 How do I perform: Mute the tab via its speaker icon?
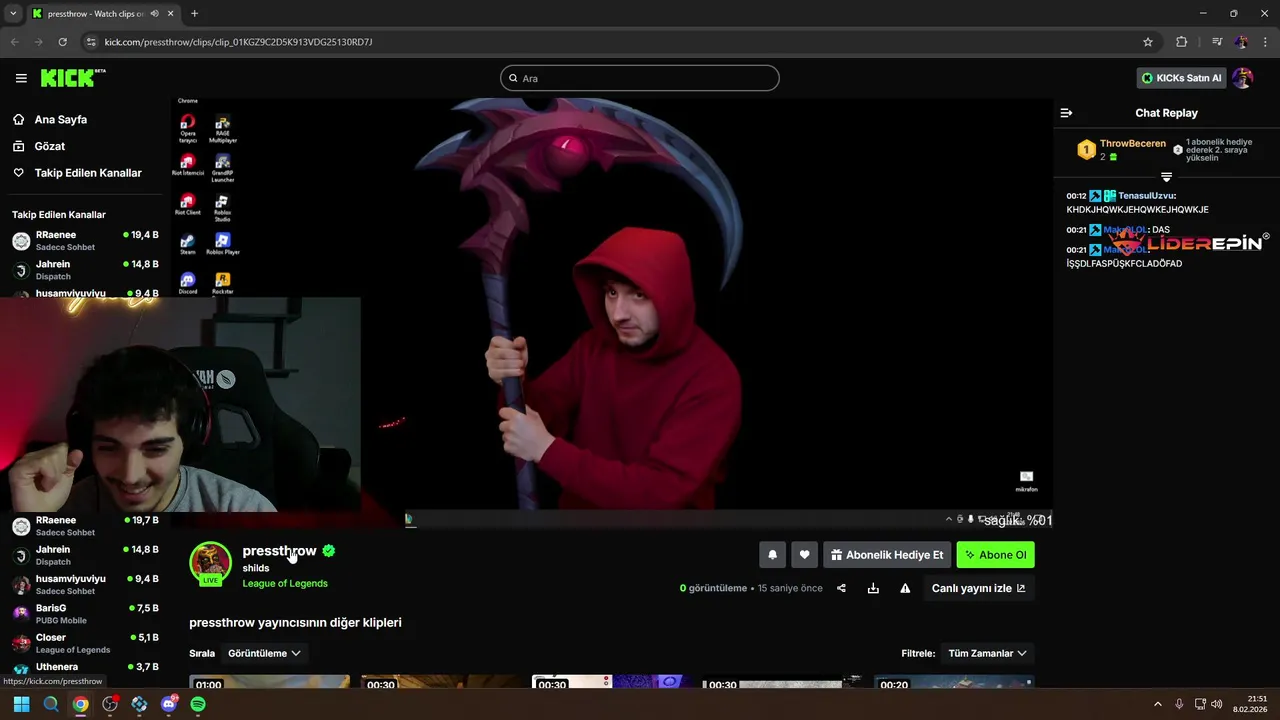tap(154, 14)
